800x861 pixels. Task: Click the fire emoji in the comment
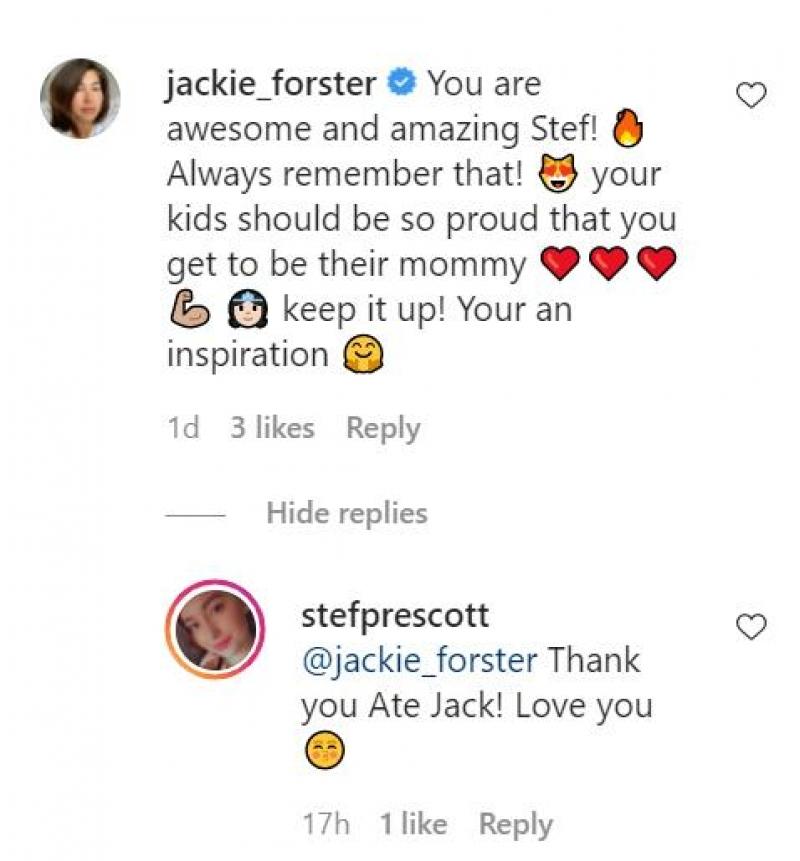[x=629, y=128]
